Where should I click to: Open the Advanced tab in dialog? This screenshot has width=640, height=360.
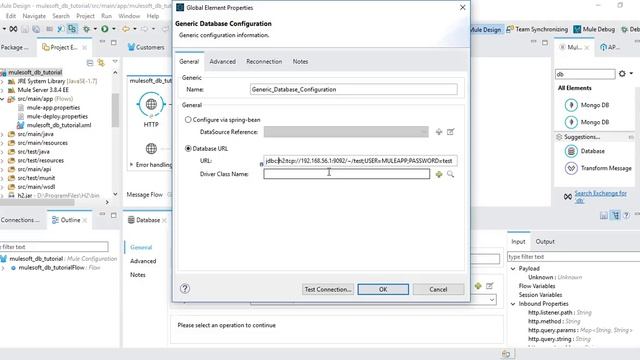222,62
